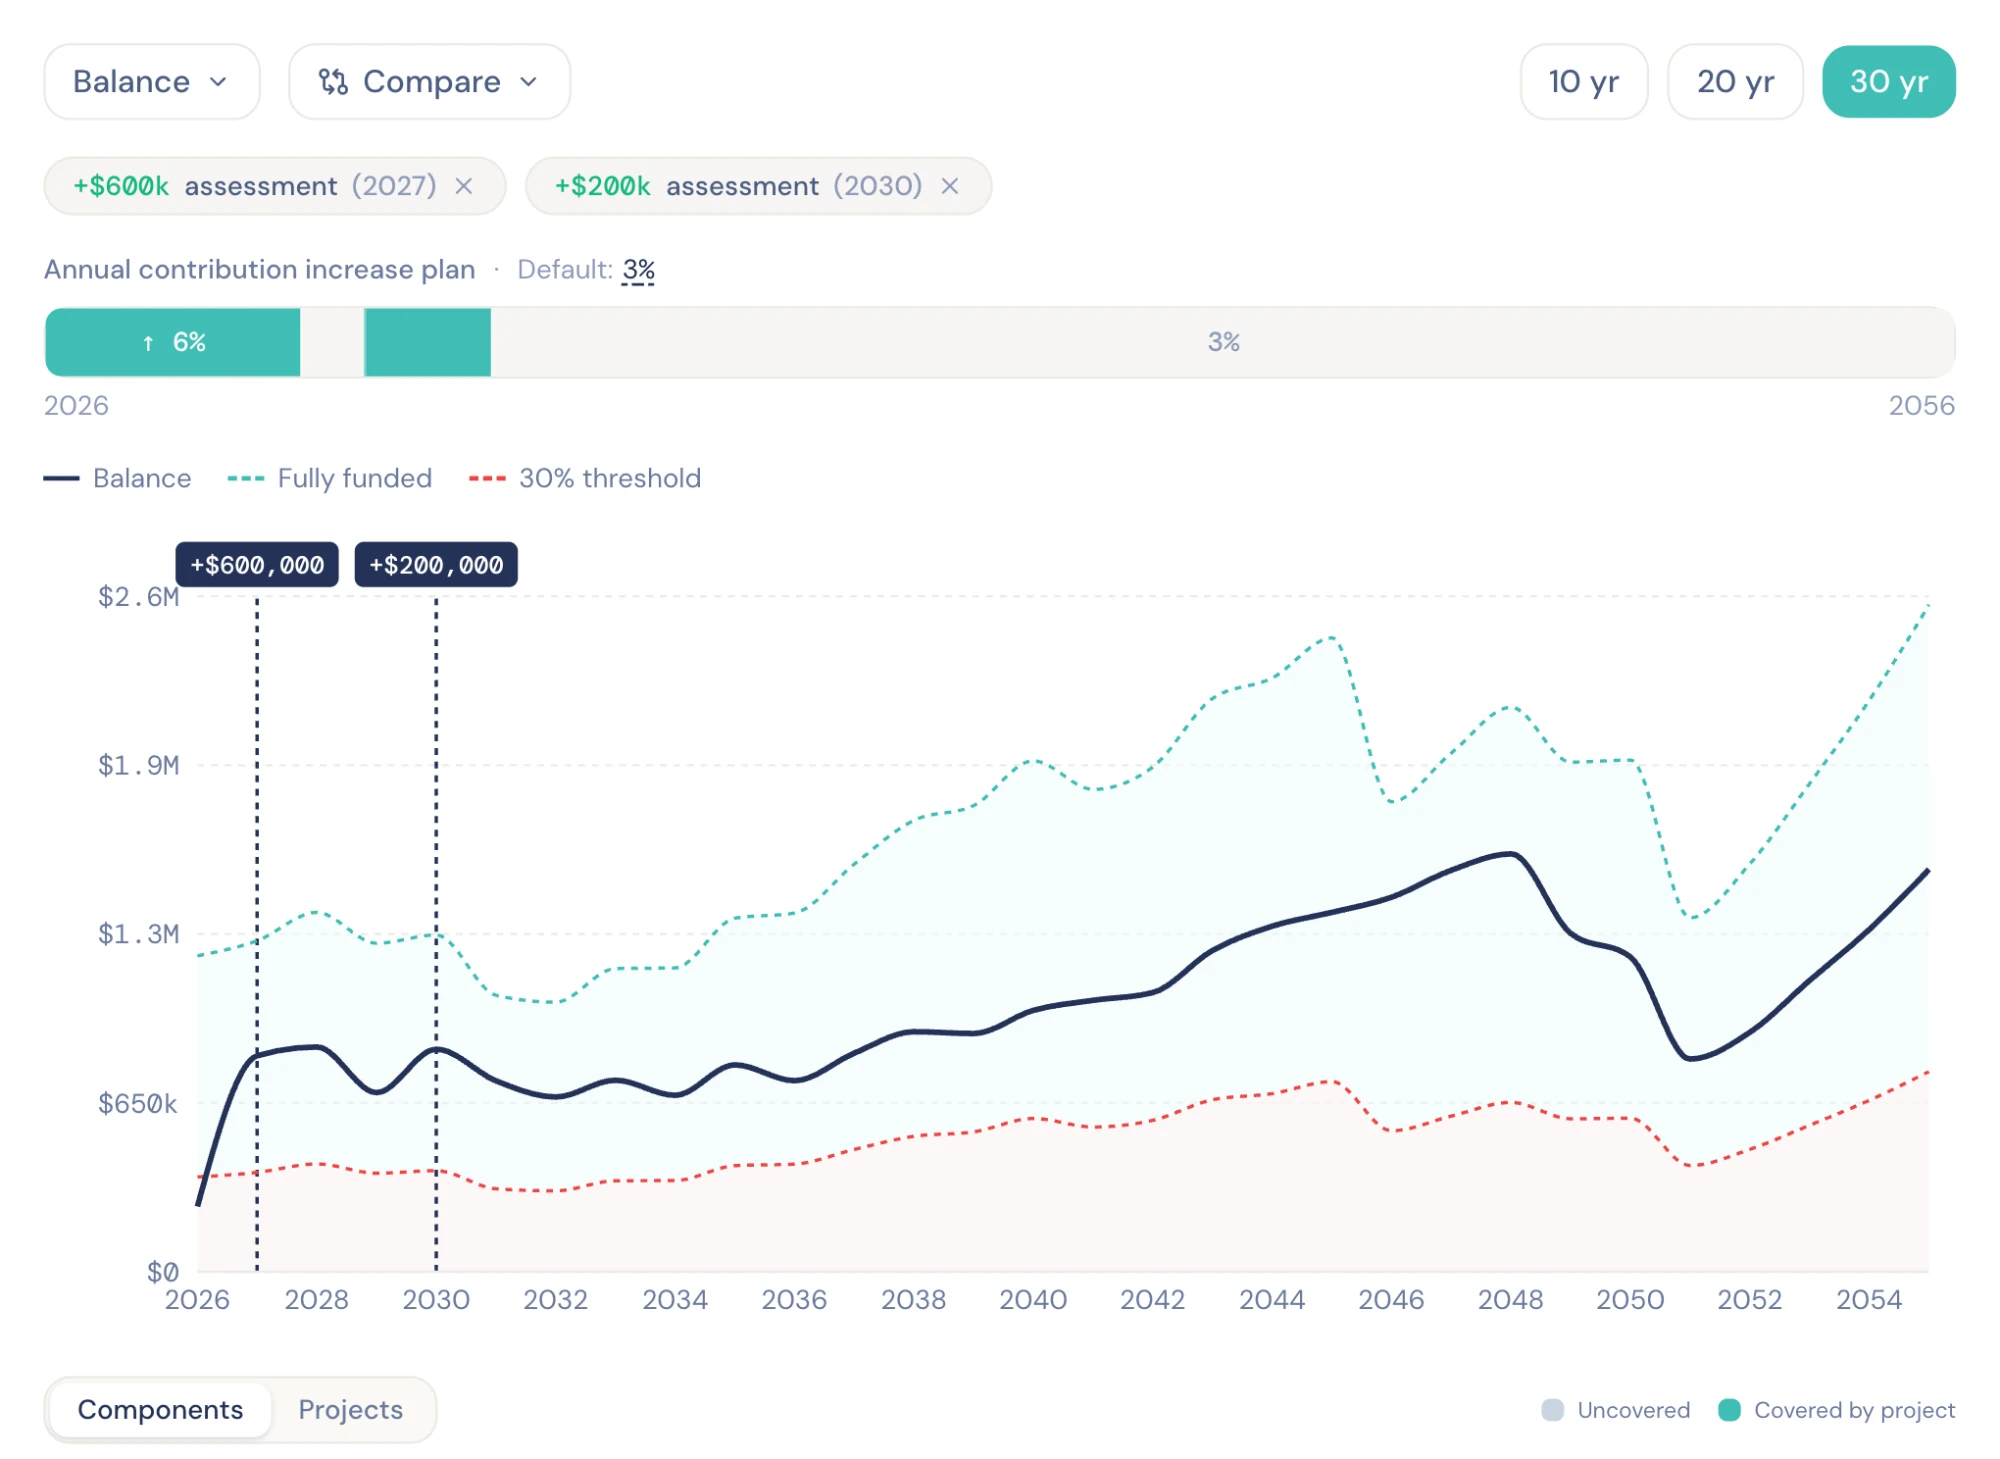The height and width of the screenshot is (1459, 2000).
Task: Select the 30 yr range
Action: click(1888, 82)
